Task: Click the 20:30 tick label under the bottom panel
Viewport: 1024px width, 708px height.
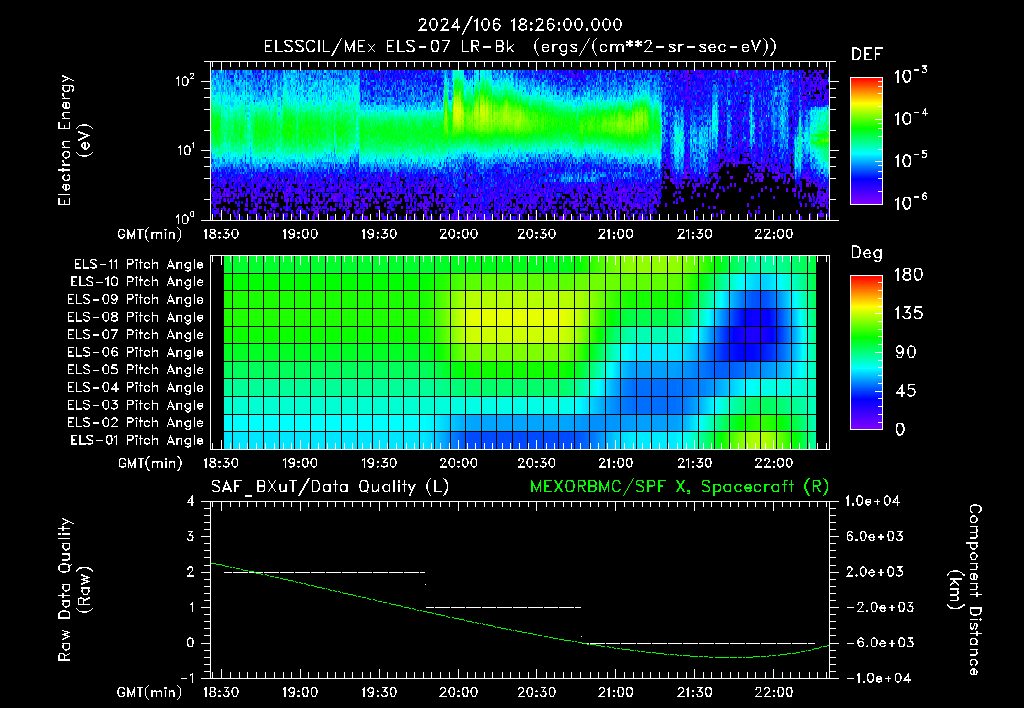Action: (x=537, y=692)
